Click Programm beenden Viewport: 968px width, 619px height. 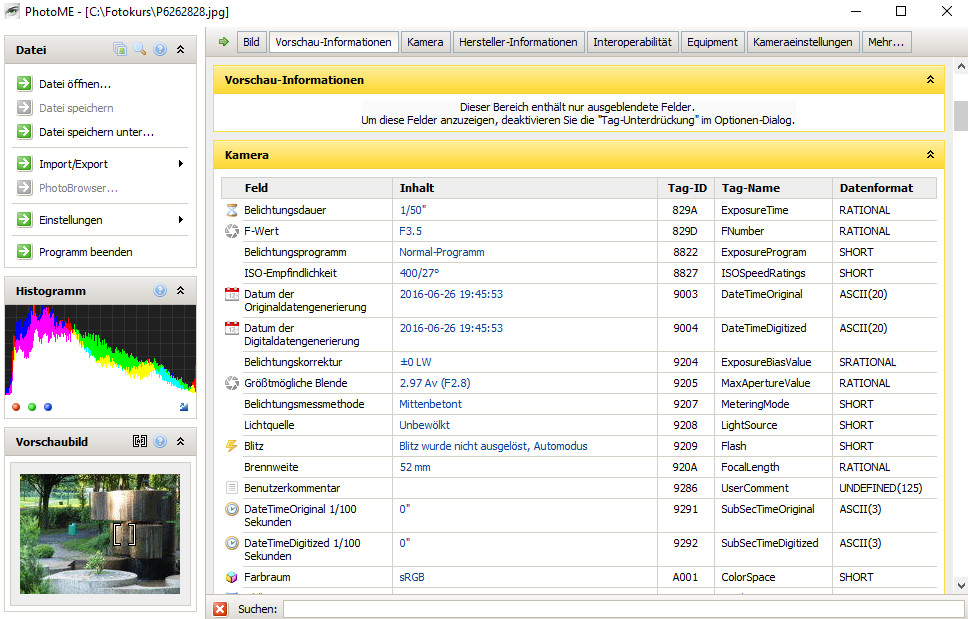pyautogui.click(x=85, y=252)
